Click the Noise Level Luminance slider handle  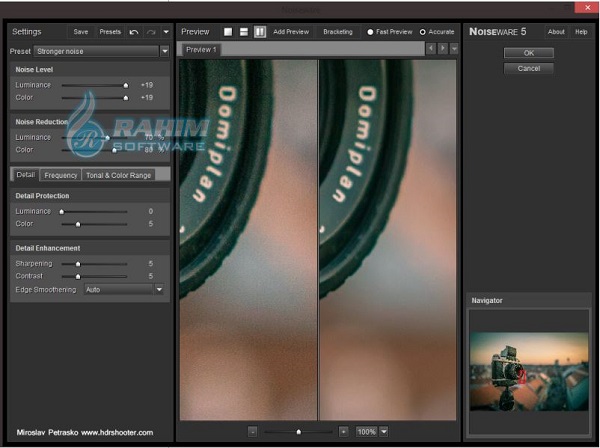[x=126, y=85]
